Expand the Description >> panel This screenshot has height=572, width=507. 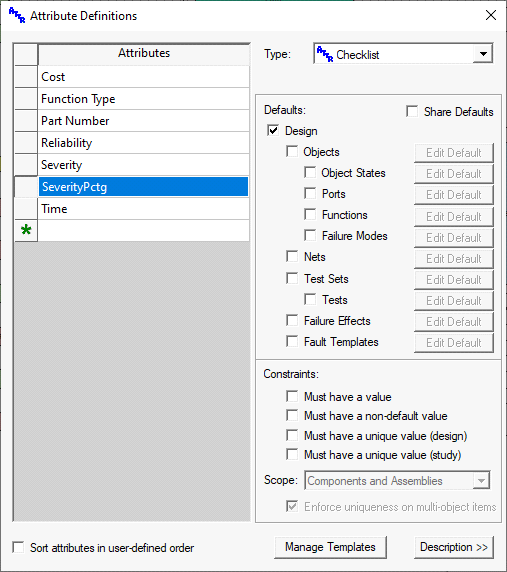[454, 547]
